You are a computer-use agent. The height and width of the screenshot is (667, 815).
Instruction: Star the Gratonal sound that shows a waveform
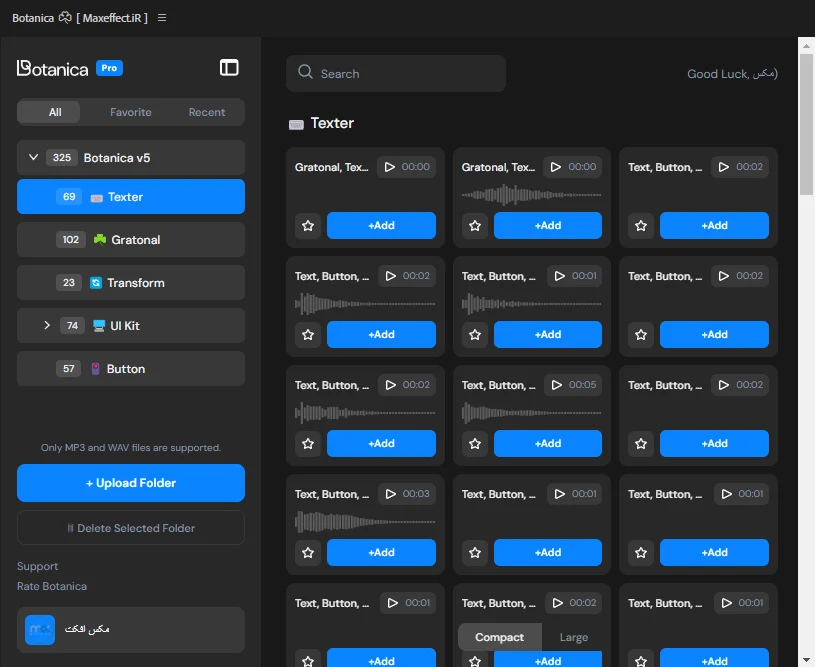point(475,226)
